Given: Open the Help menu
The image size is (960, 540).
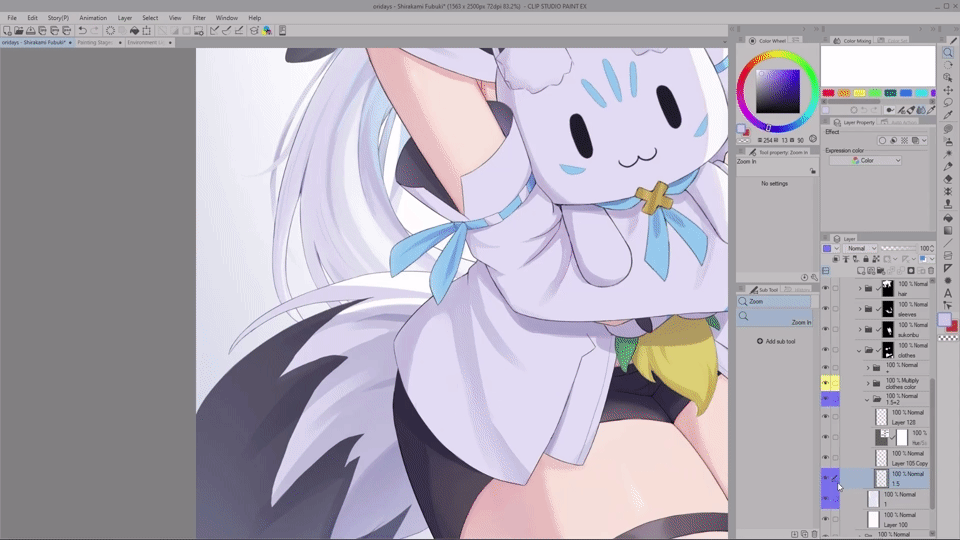Looking at the screenshot, I should tap(255, 18).
